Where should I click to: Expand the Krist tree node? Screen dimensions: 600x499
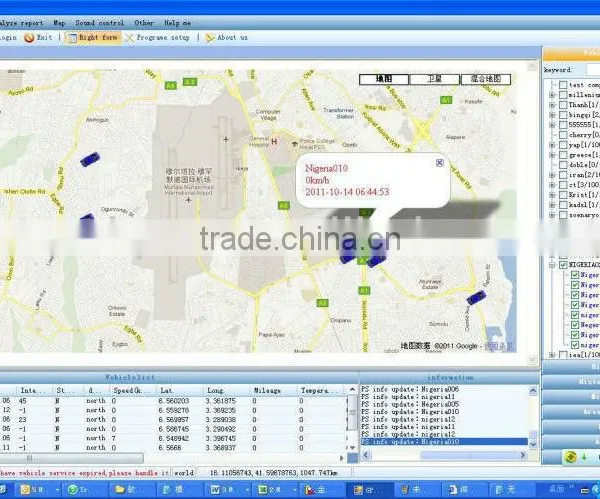(552, 195)
